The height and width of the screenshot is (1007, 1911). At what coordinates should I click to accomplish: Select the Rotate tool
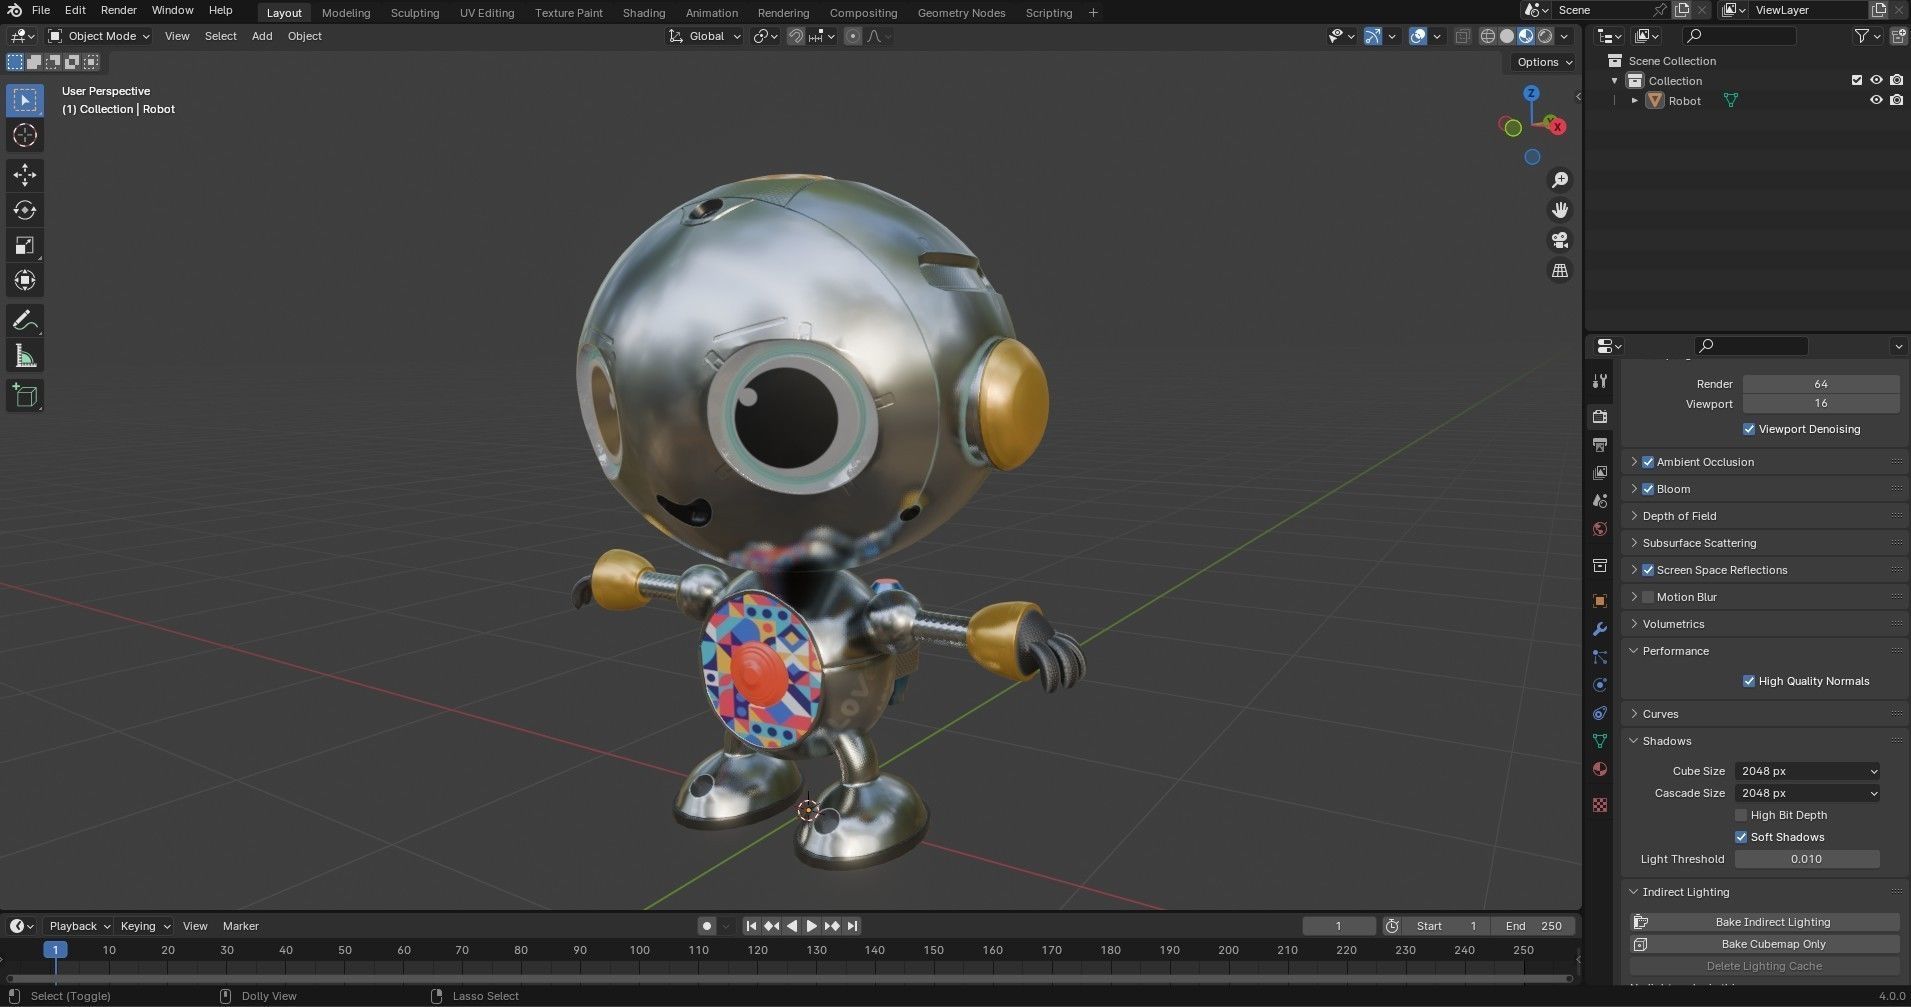(x=25, y=210)
